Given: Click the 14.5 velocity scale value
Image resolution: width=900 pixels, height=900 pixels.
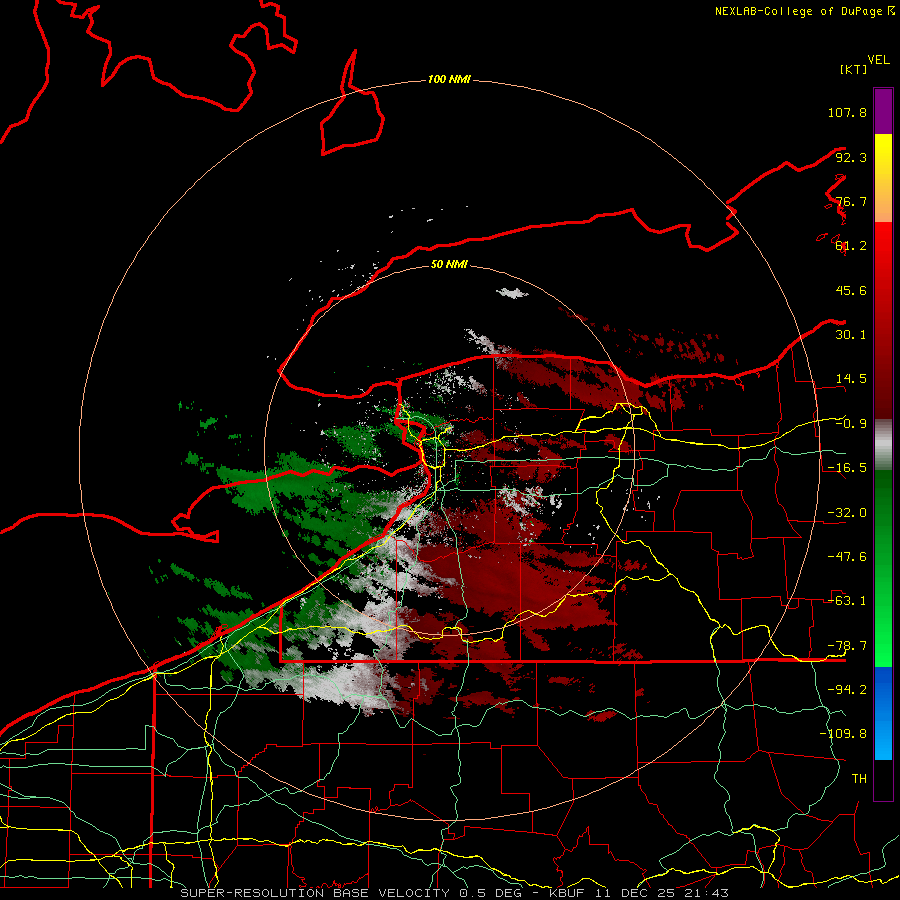Looking at the screenshot, I should click(851, 379).
